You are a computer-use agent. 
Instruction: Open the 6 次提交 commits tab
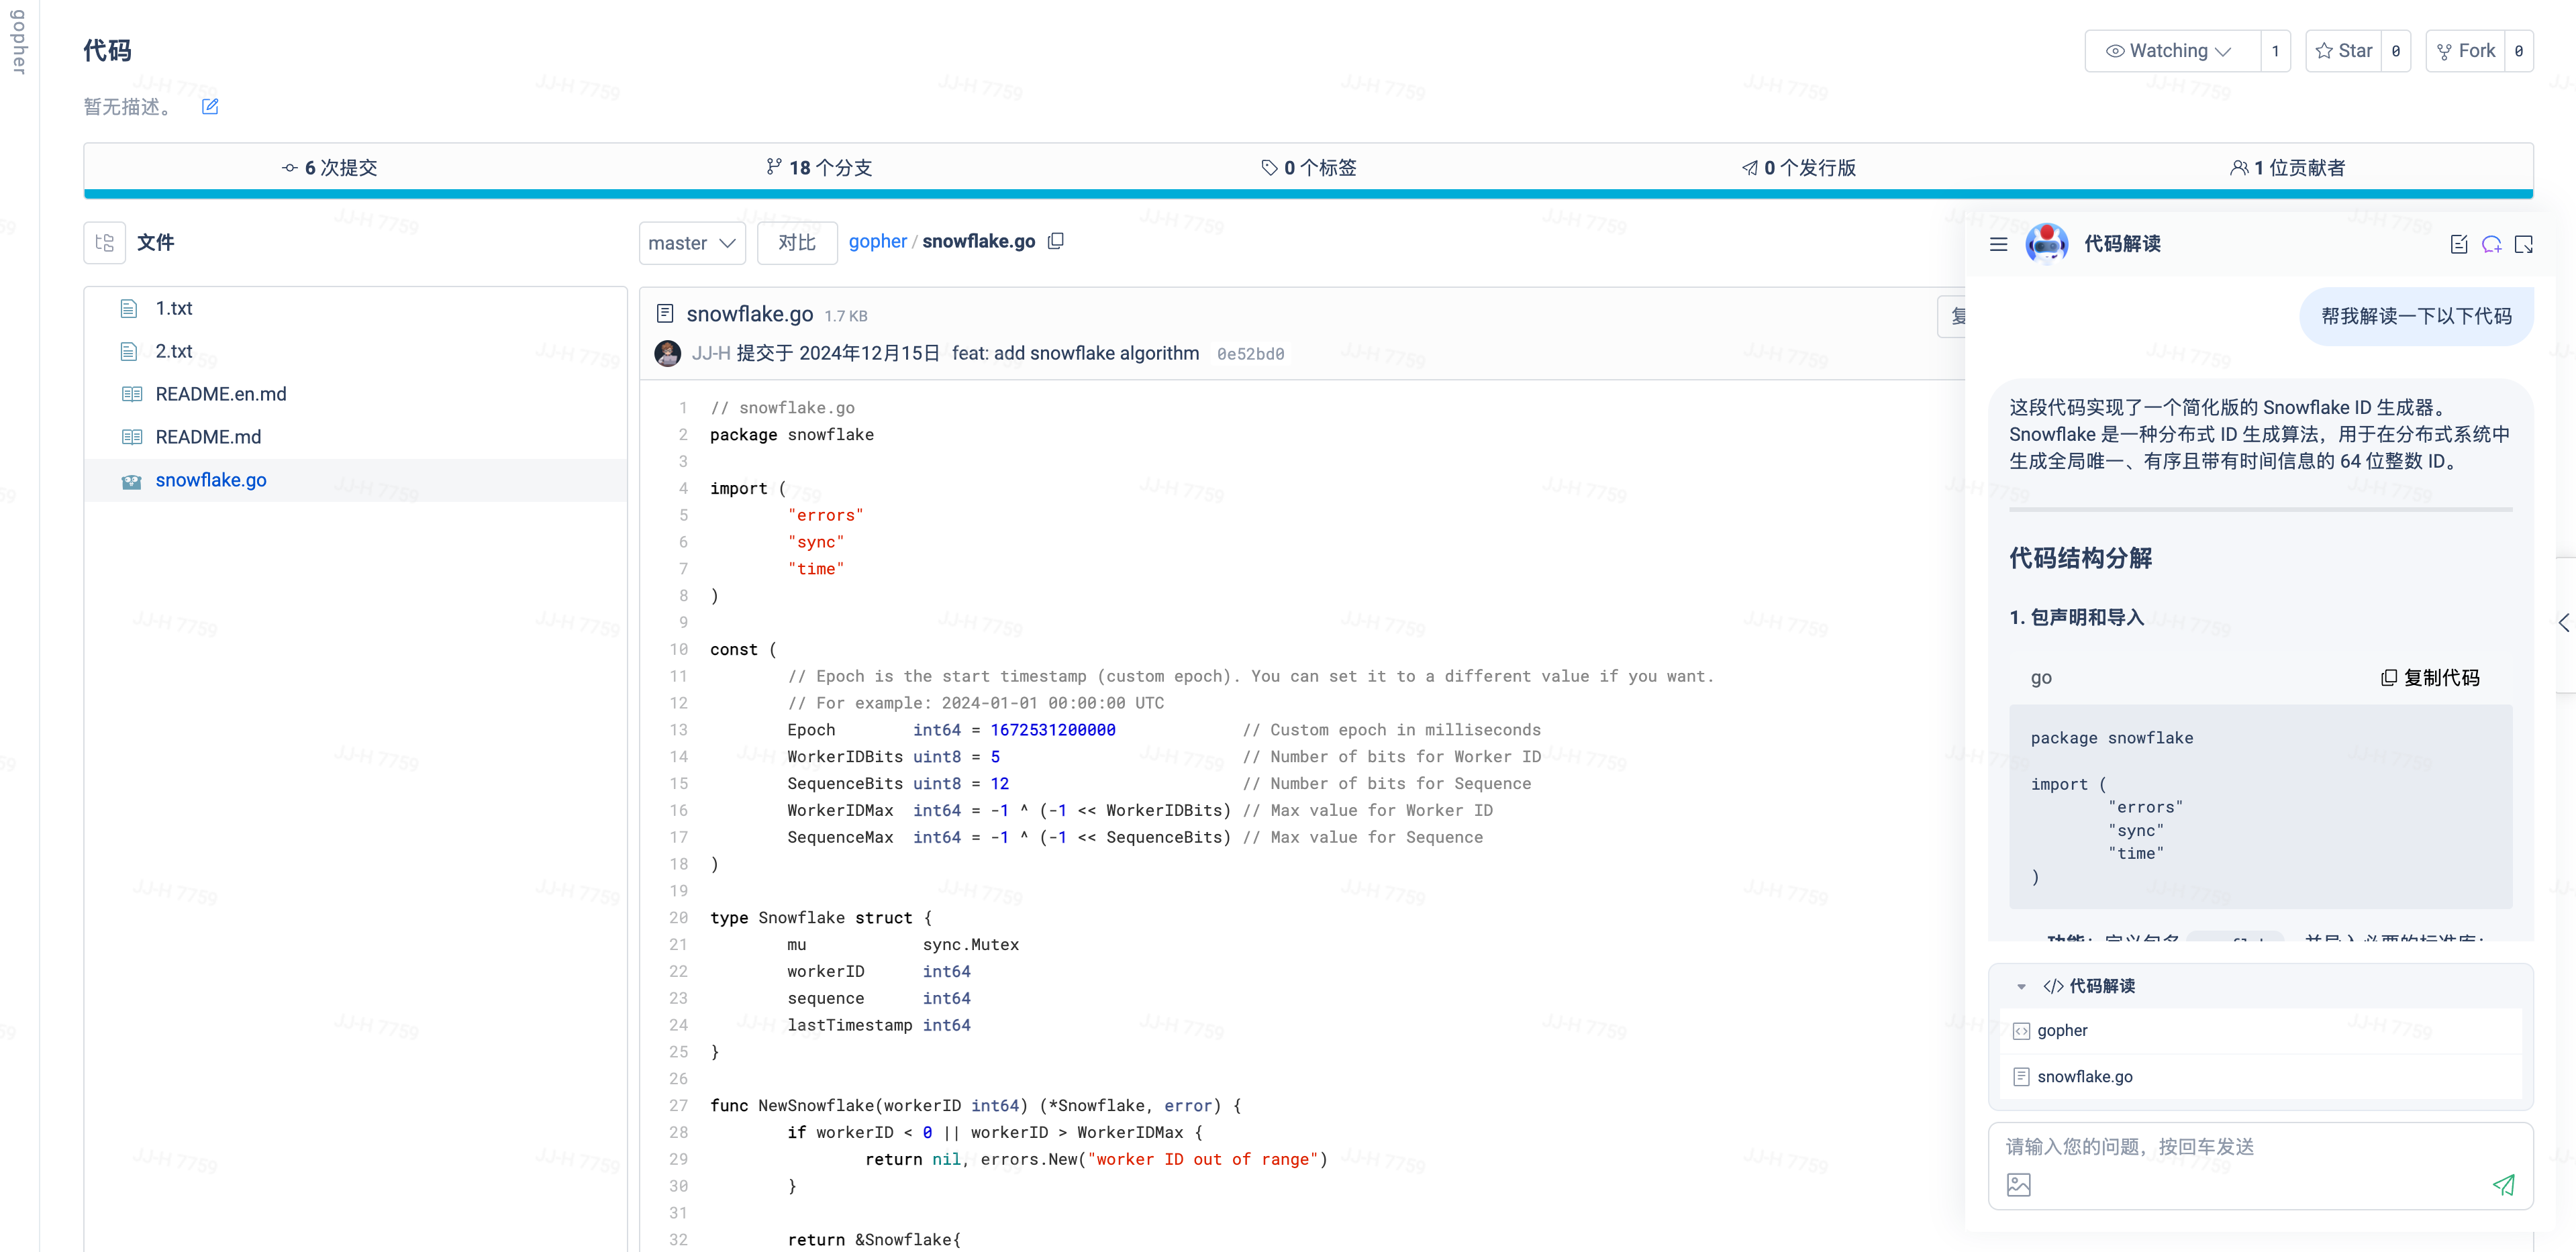pyautogui.click(x=329, y=167)
